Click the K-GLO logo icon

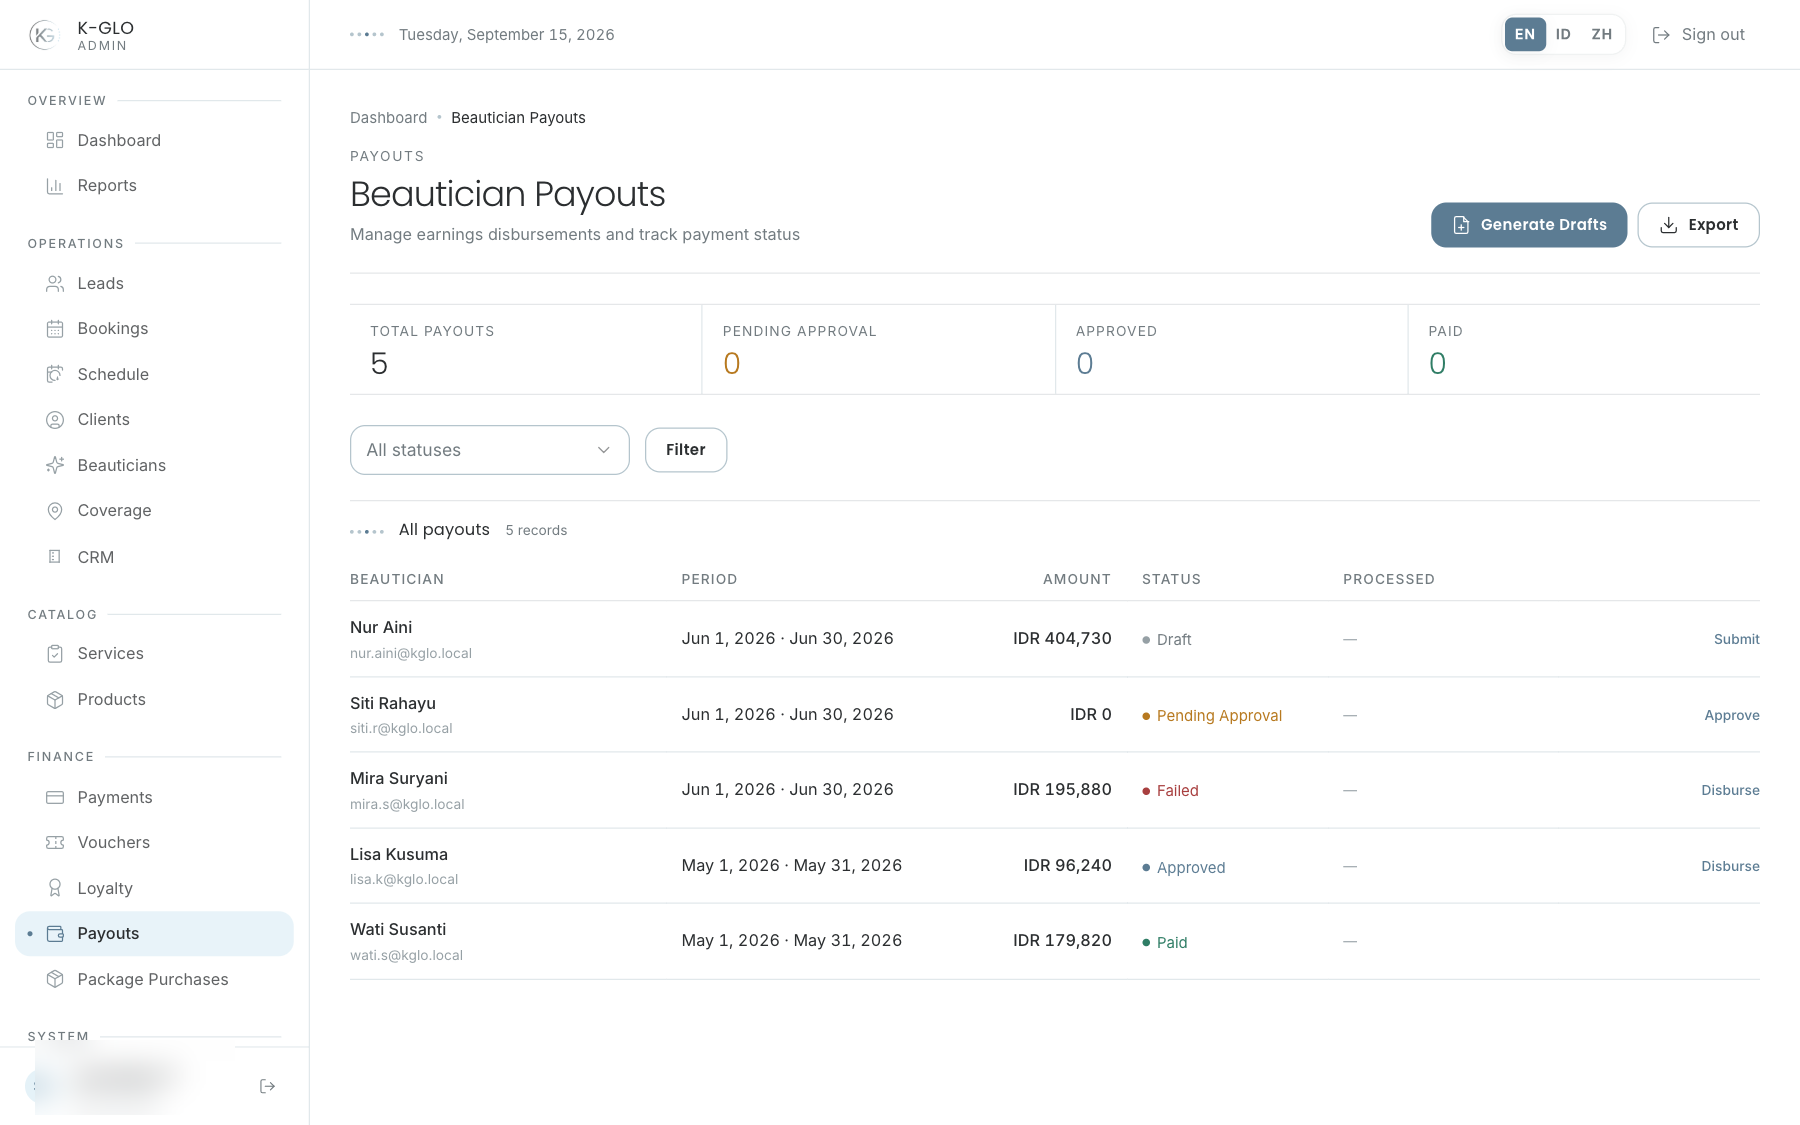(43, 35)
